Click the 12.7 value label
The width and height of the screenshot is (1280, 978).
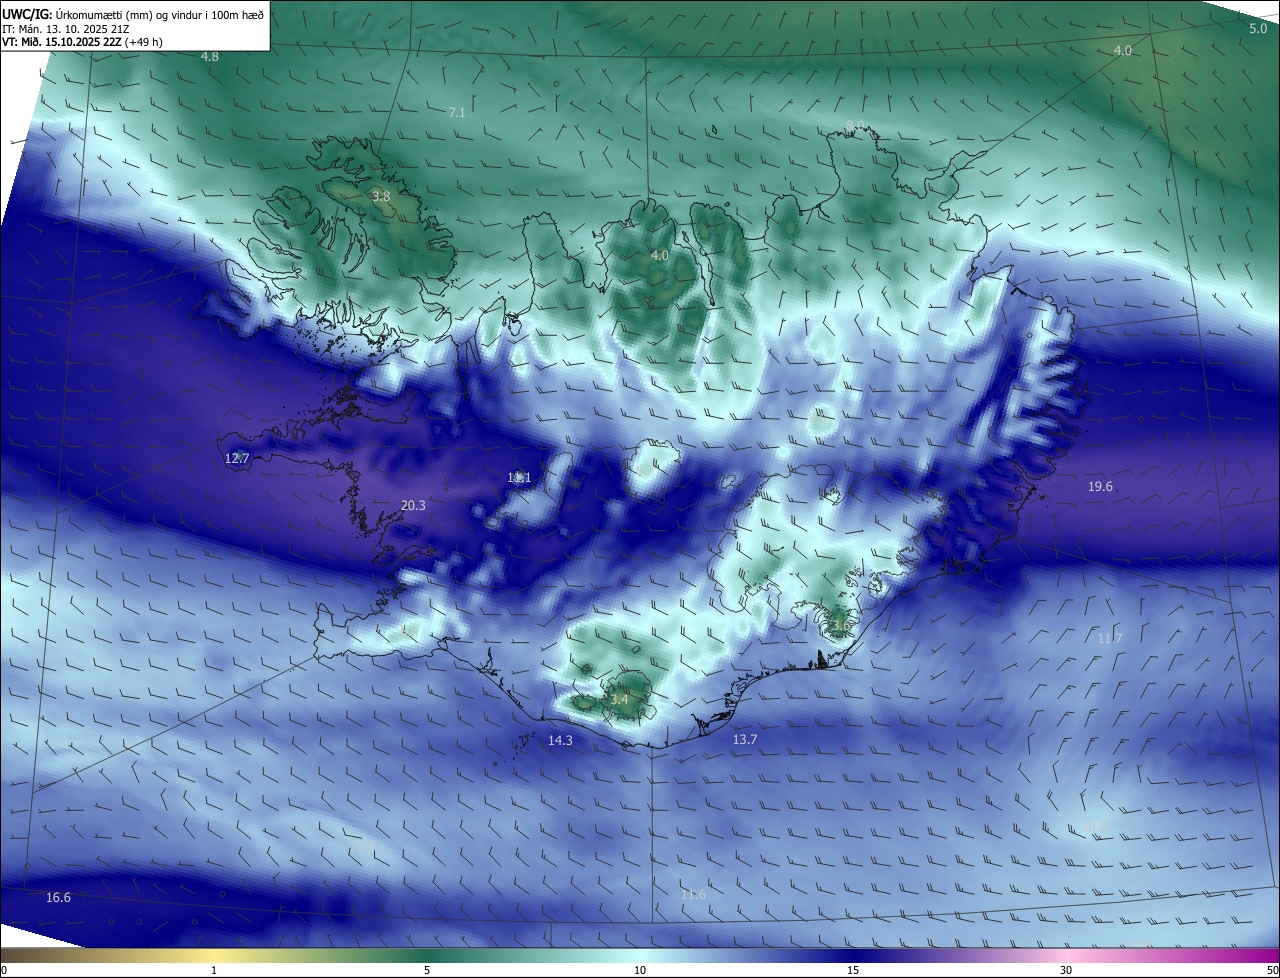tap(237, 458)
